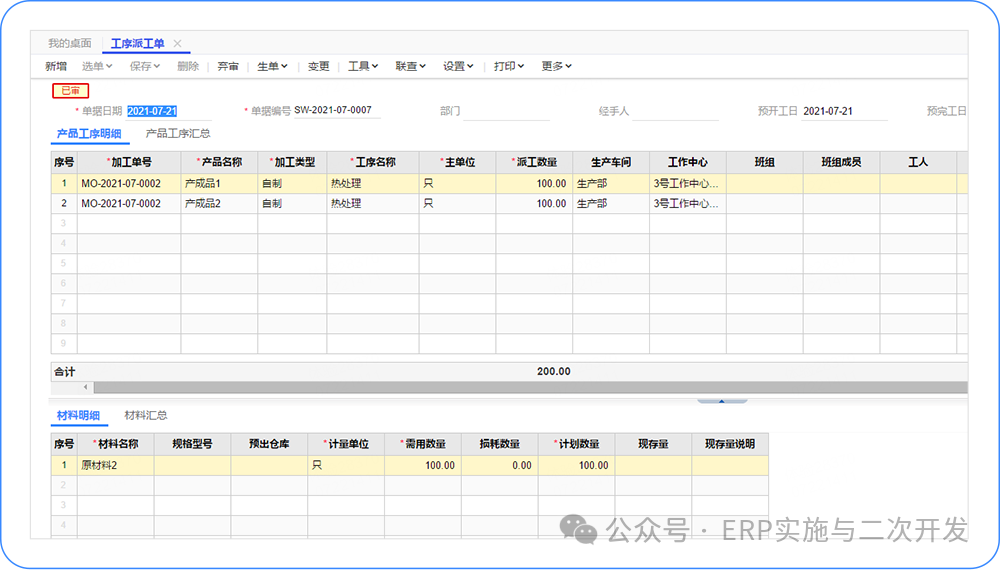
Task: Switch to the 我的桌面 tab
Action: click(69, 44)
